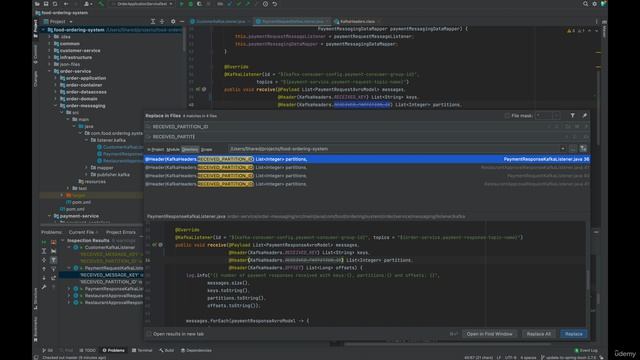Image resolution: width=640 pixels, height=360 pixels.
Task: Expand PaymentResponseKafkaListener inspection node
Action: pyautogui.click(x=69, y=289)
